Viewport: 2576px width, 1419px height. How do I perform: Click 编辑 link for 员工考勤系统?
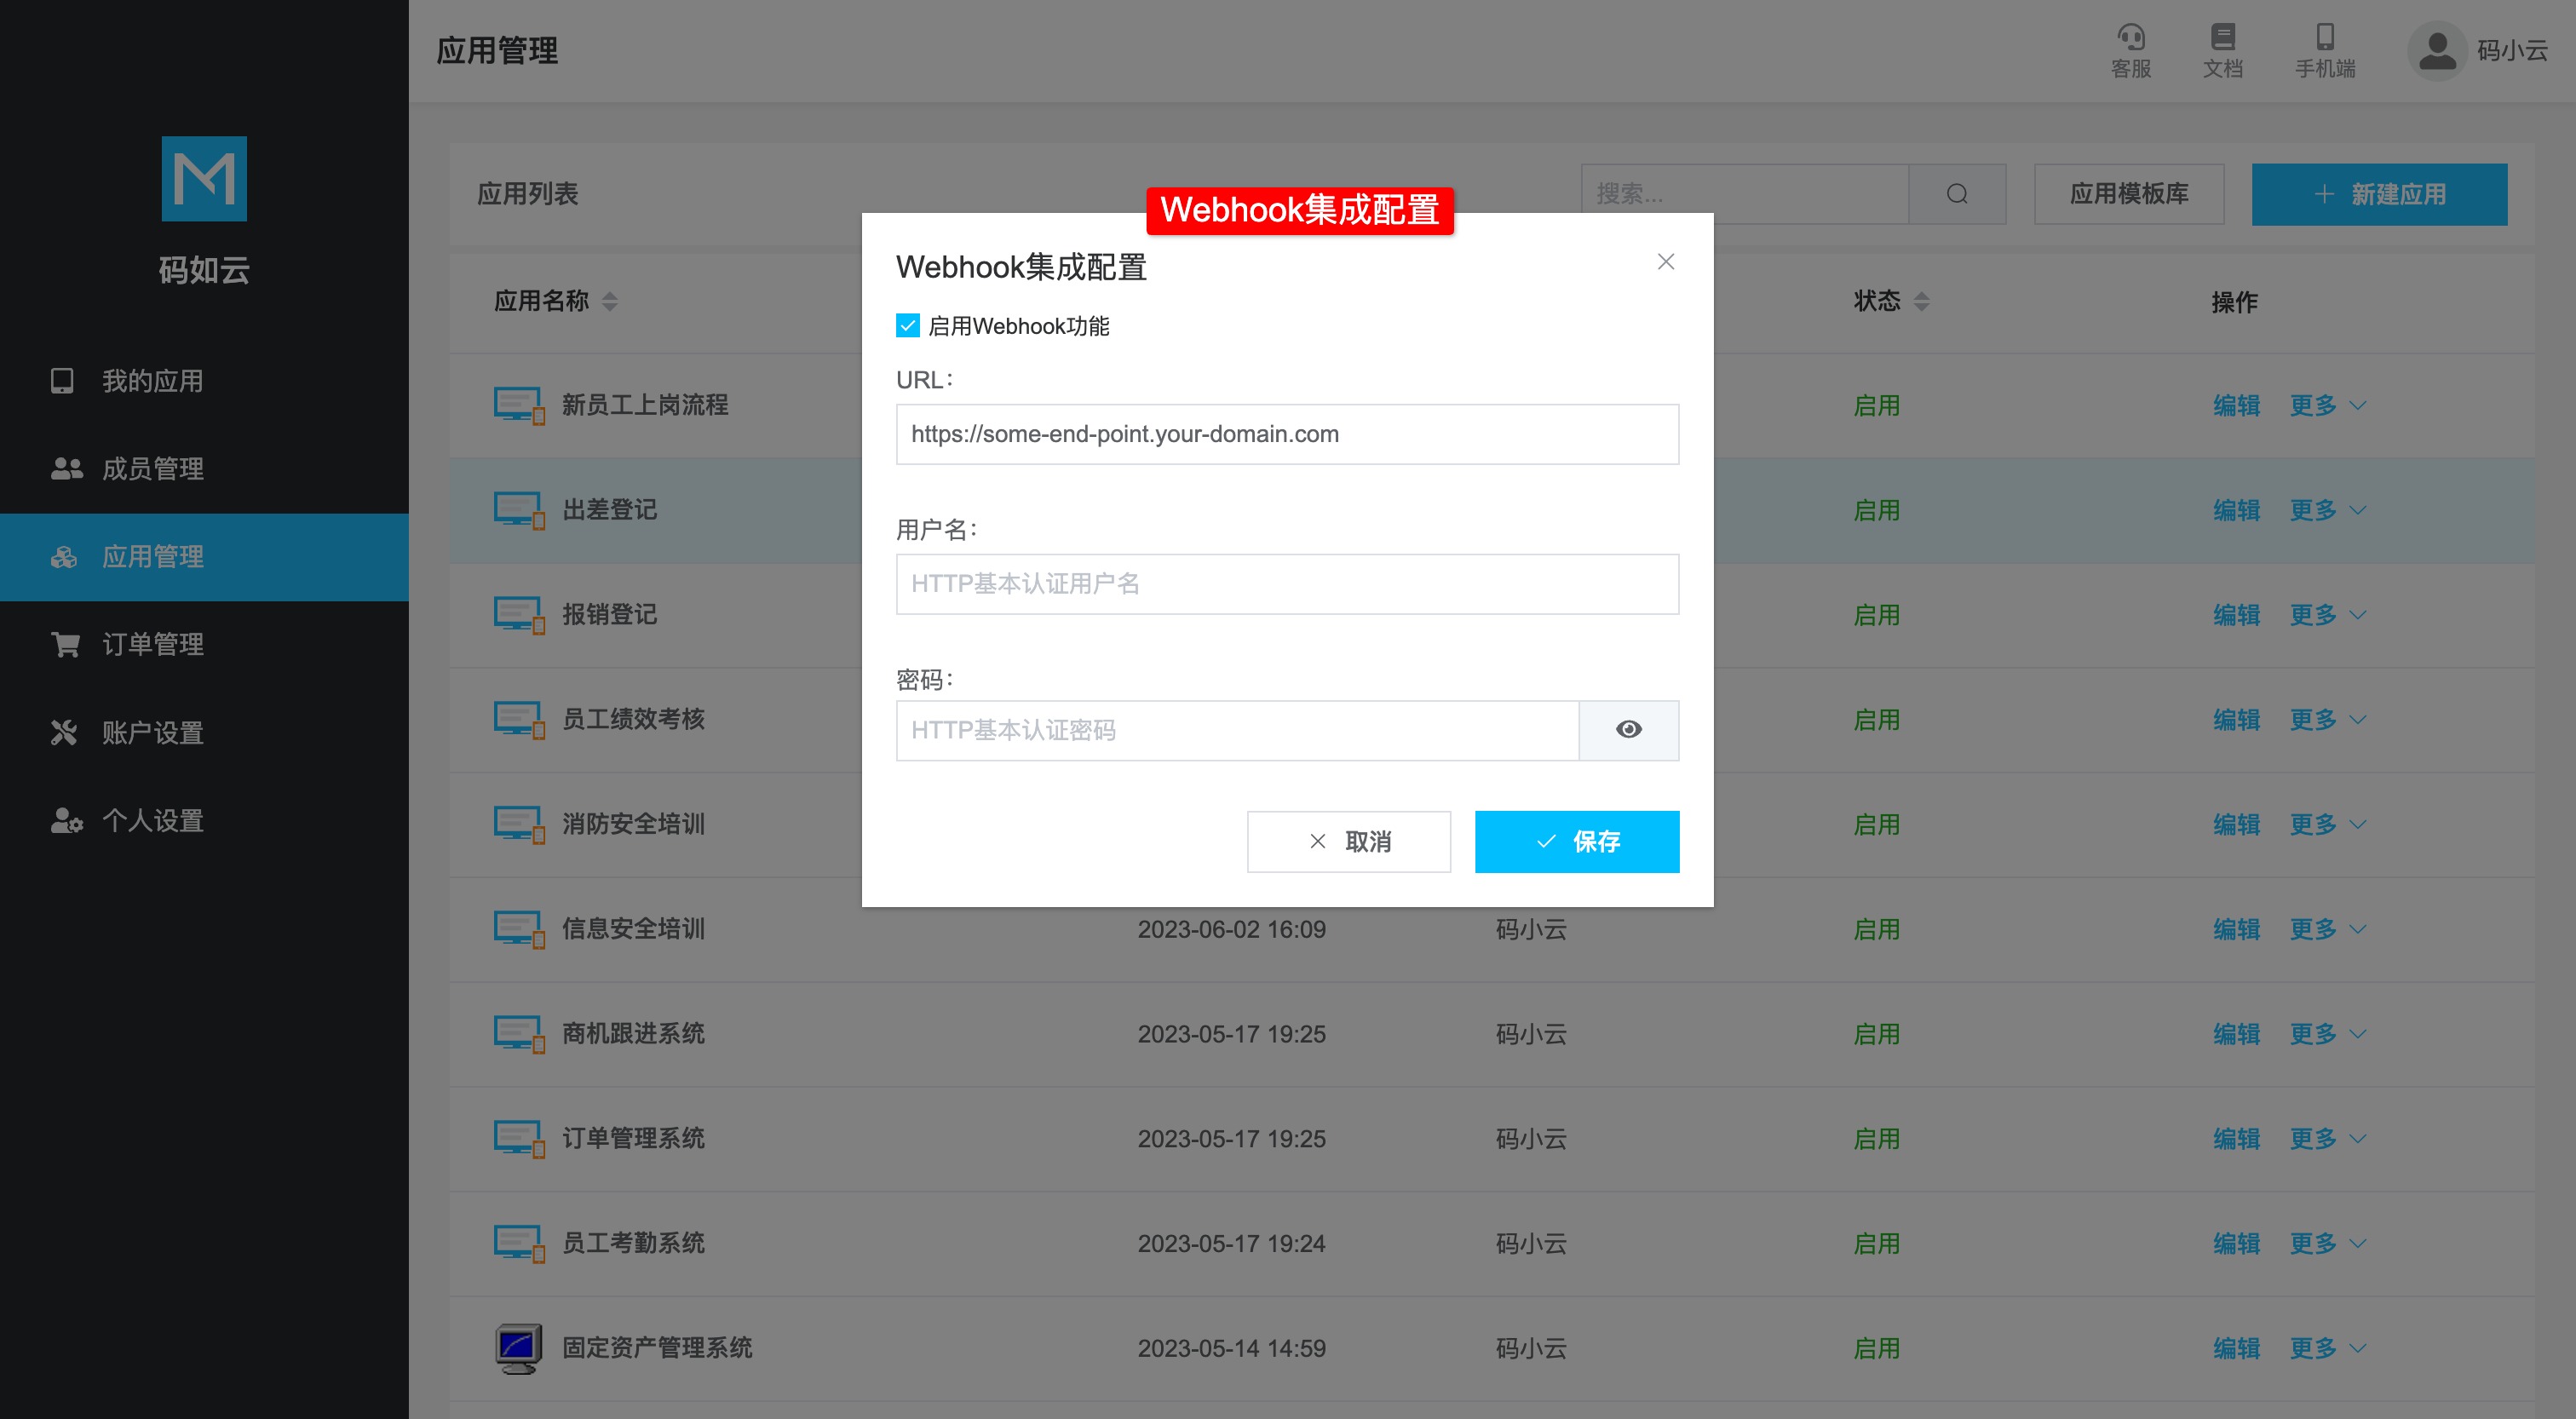pyautogui.click(x=2236, y=1243)
